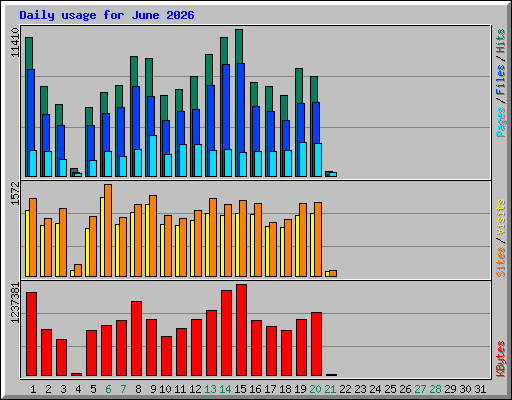Click the yellow visits bar for day 9
512x400 pixels.
tap(147, 240)
